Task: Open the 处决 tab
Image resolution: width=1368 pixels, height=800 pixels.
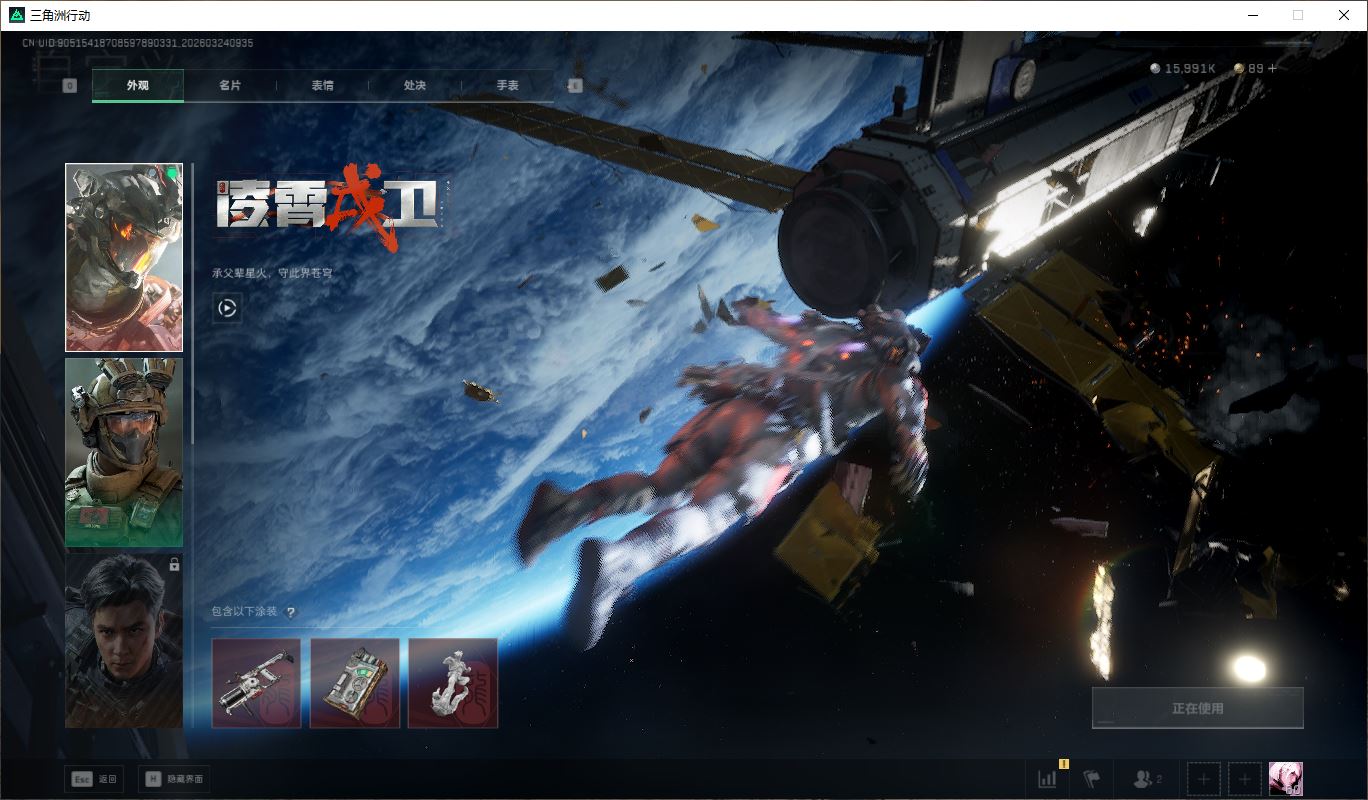Action: (415, 86)
